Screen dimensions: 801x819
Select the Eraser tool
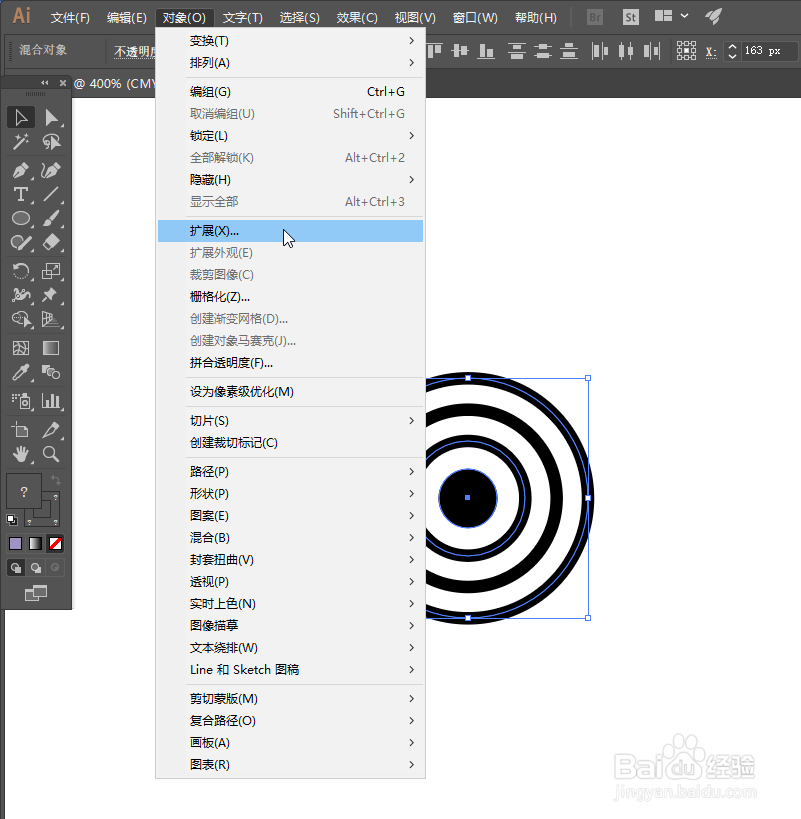(x=51, y=243)
